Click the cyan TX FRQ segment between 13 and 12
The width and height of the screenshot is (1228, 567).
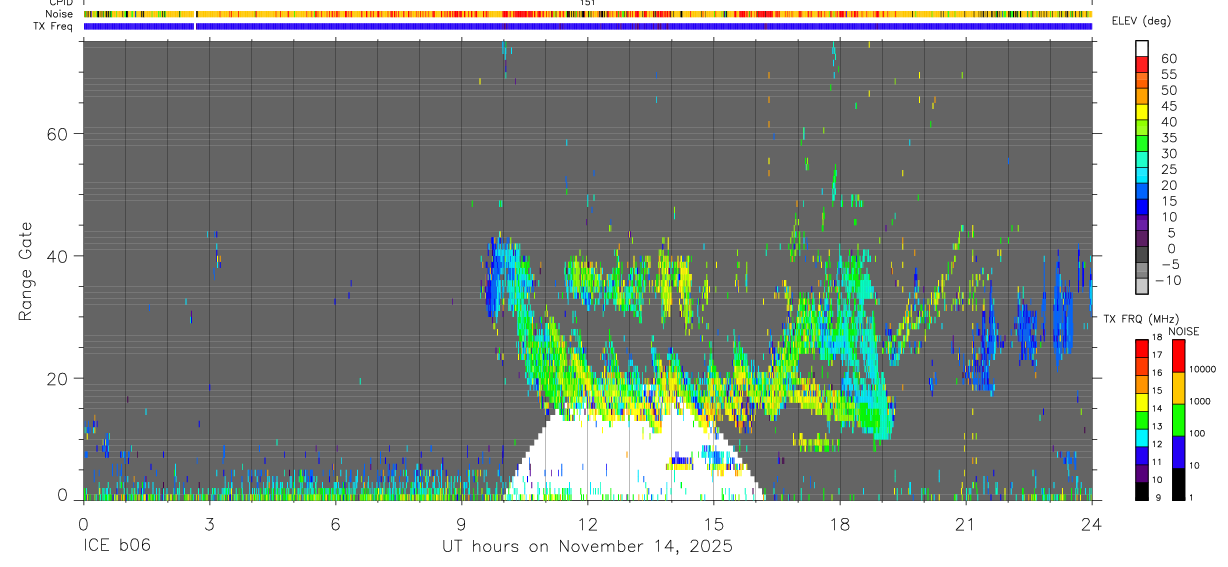click(x=1141, y=438)
